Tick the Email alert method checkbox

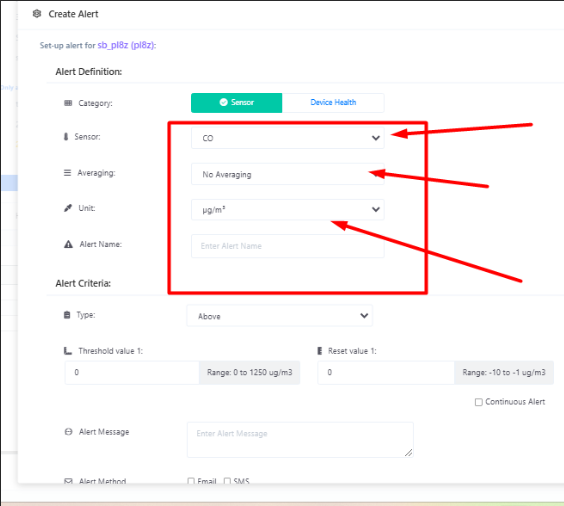(x=191, y=481)
